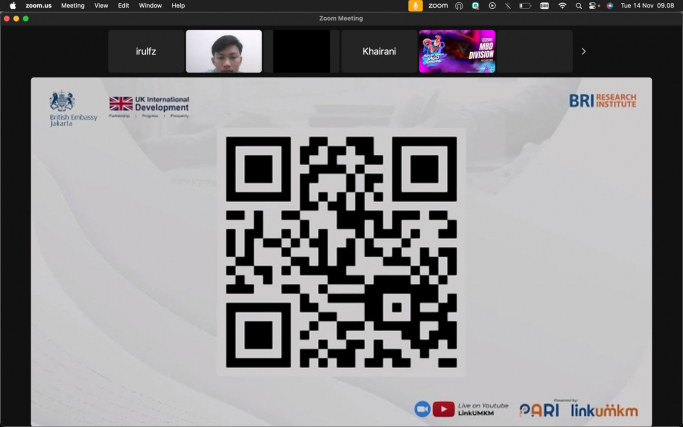683x427 pixels.
Task: Open Siri from the menu bar
Action: point(610,6)
